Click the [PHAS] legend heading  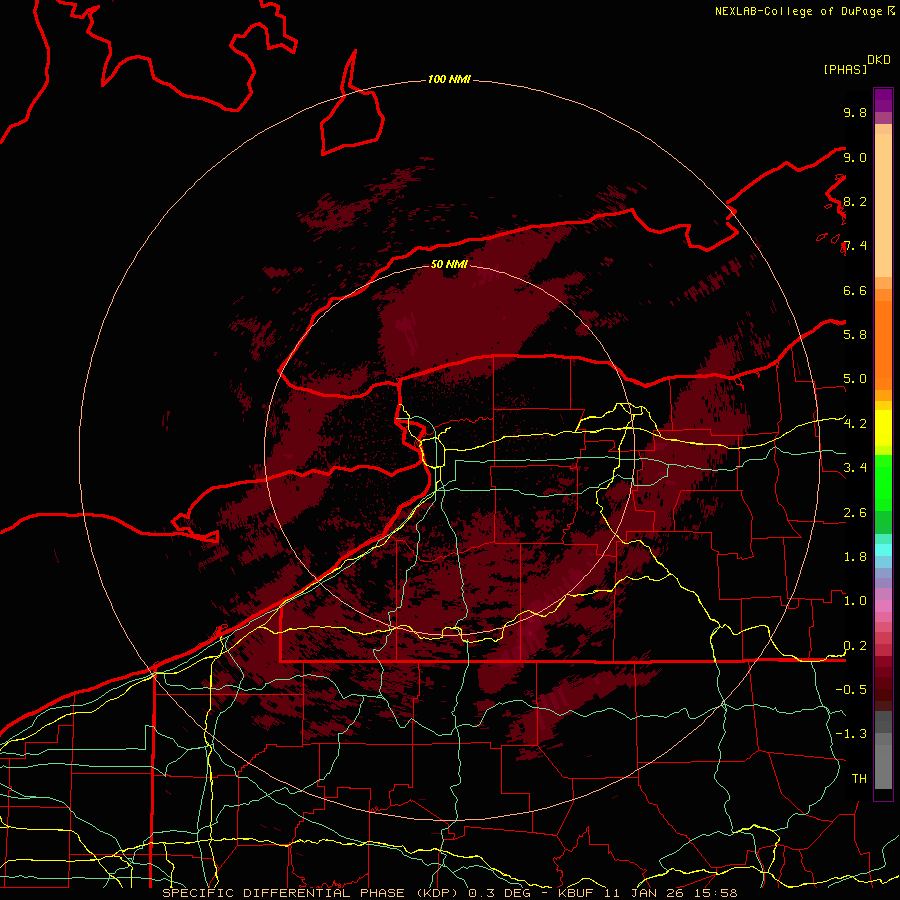pos(845,69)
